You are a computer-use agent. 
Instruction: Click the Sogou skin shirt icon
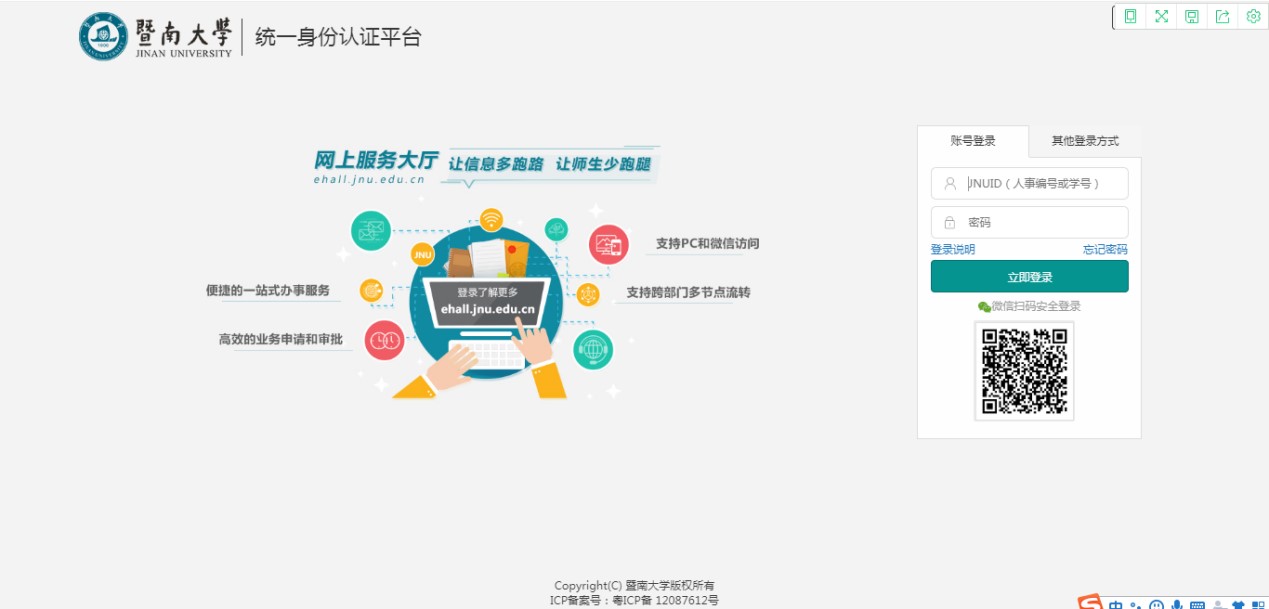[1238, 605]
